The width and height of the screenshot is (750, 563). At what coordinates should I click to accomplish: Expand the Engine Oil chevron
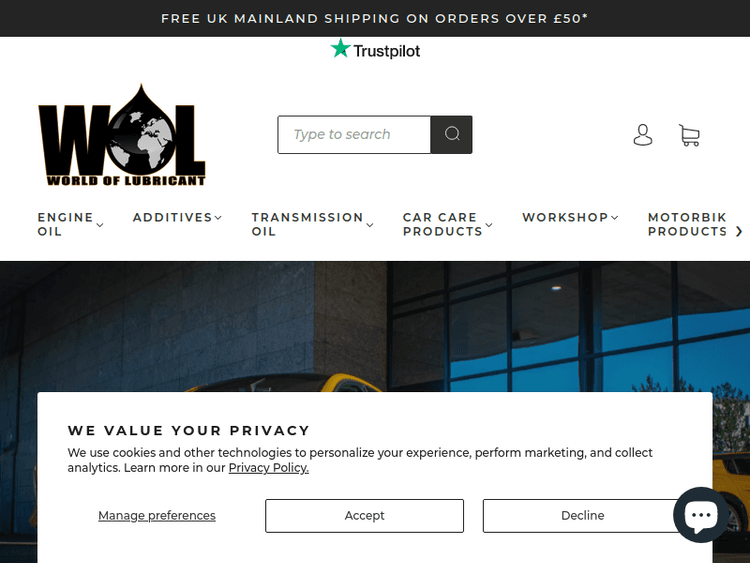click(100, 225)
